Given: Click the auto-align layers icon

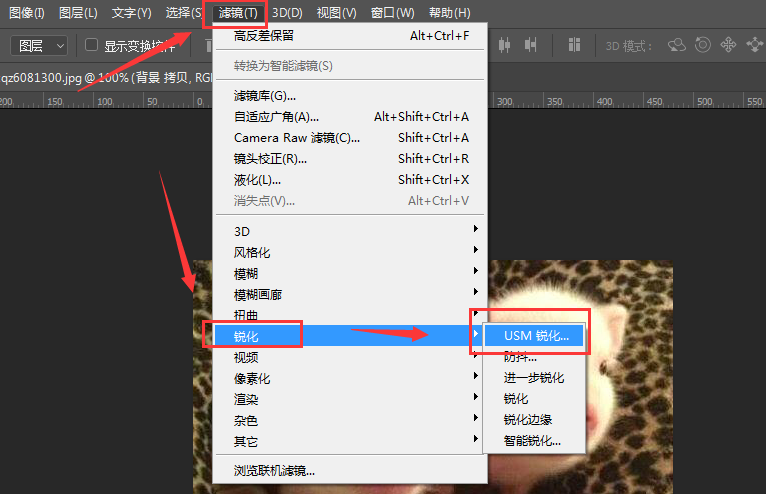Looking at the screenshot, I should click(x=574, y=45).
